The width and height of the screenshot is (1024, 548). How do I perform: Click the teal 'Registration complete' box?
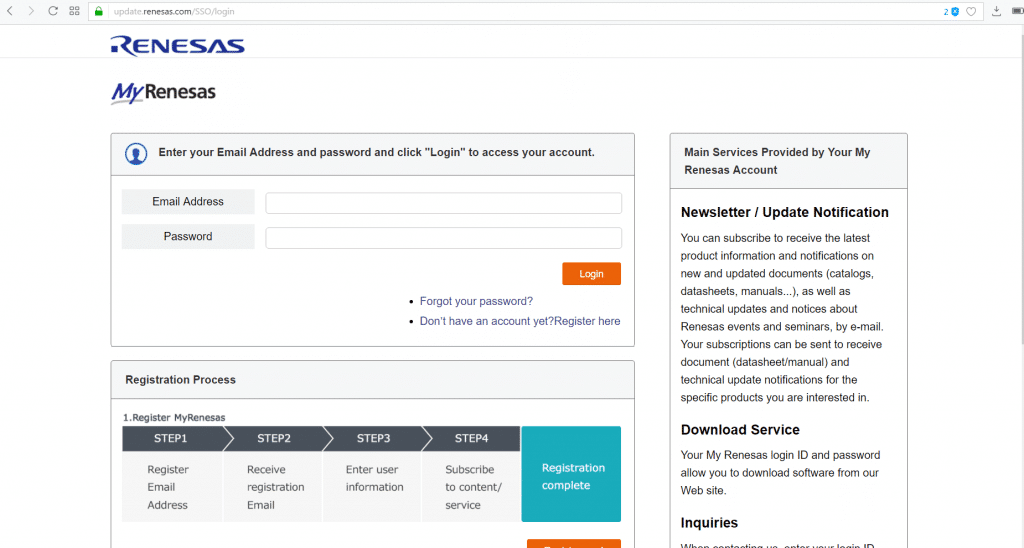coord(571,476)
